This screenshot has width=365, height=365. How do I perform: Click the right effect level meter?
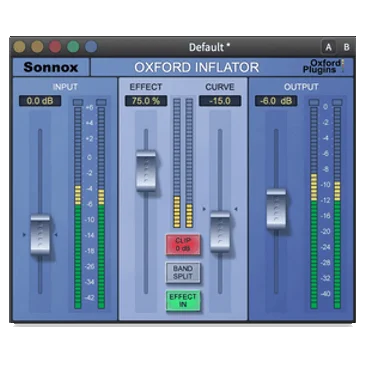point(189,163)
